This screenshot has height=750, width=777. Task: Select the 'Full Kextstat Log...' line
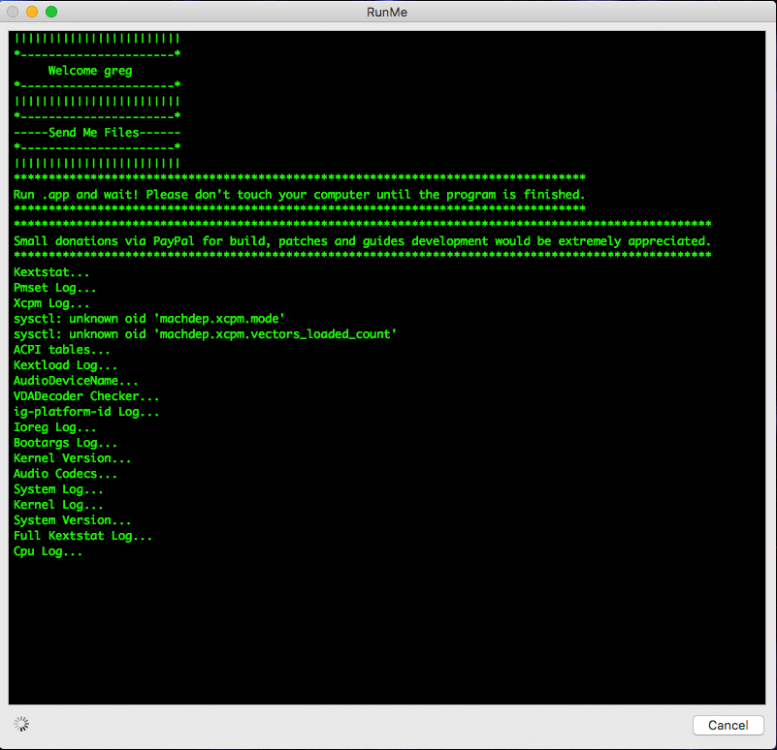pos(83,536)
